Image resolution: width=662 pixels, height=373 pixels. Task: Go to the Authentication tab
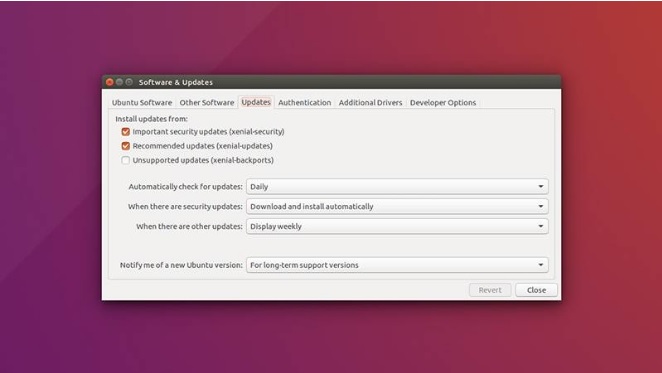click(304, 103)
